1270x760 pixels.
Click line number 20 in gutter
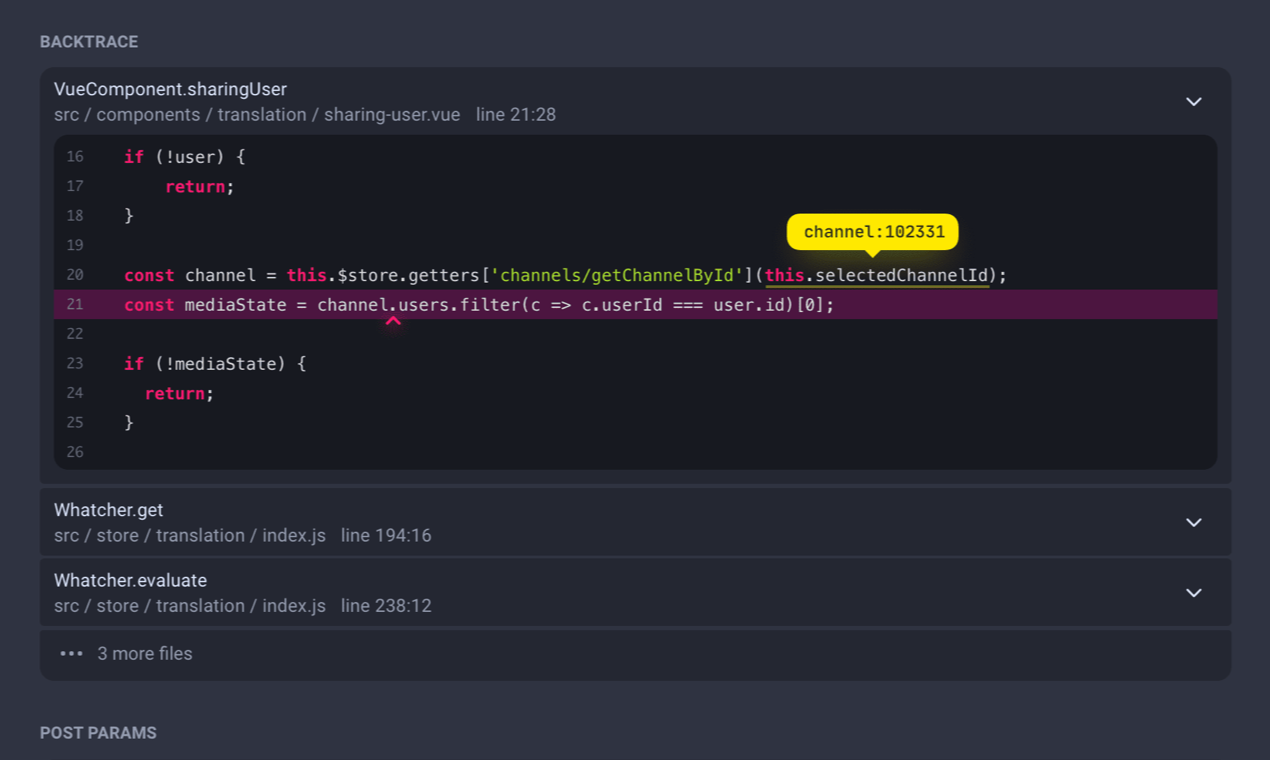(75, 275)
